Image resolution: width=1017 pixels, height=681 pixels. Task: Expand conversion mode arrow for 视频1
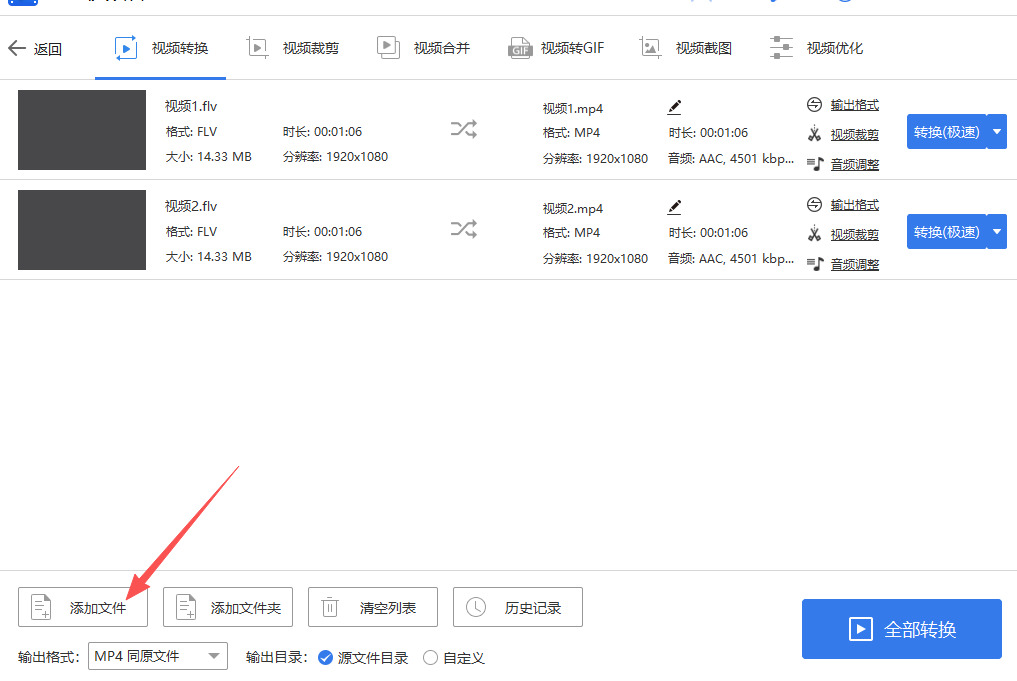tap(997, 132)
